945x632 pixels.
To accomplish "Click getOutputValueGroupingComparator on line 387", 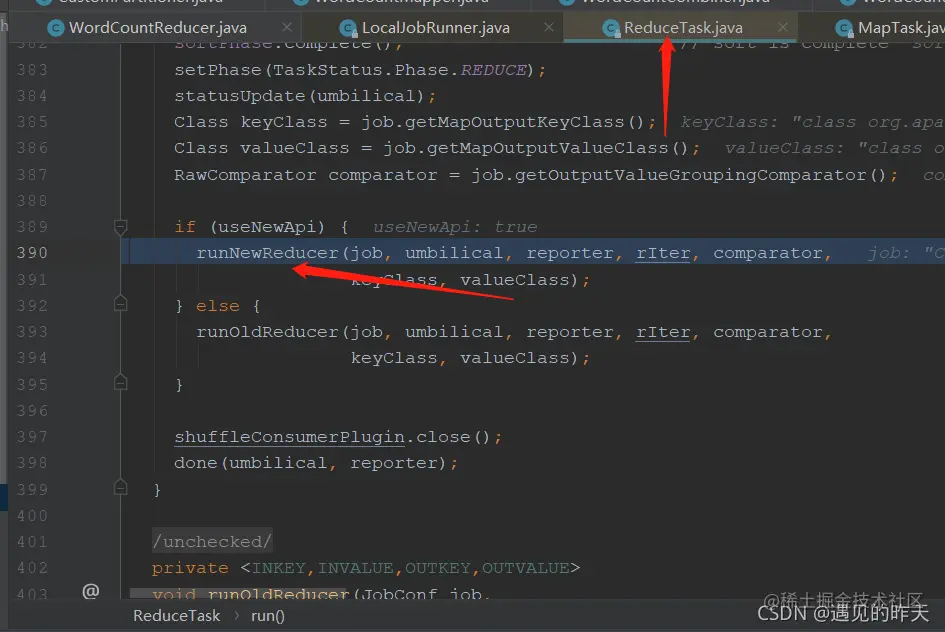I will tap(690, 175).
